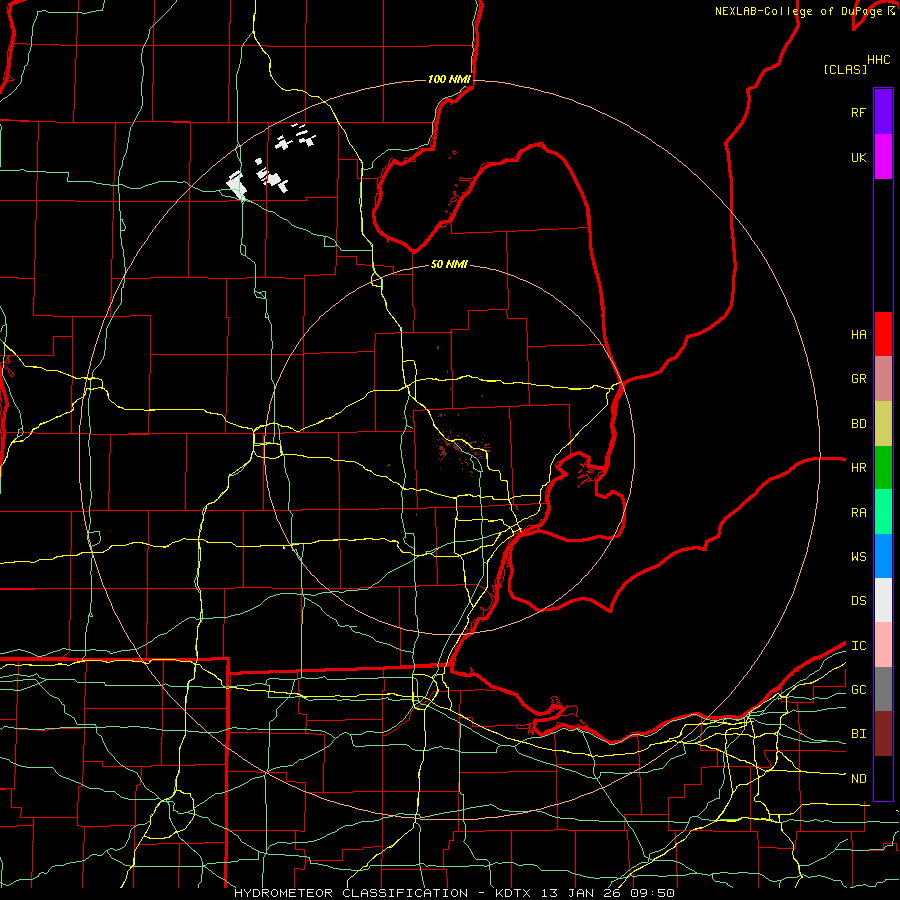Click the ND legend label

tap(858, 778)
